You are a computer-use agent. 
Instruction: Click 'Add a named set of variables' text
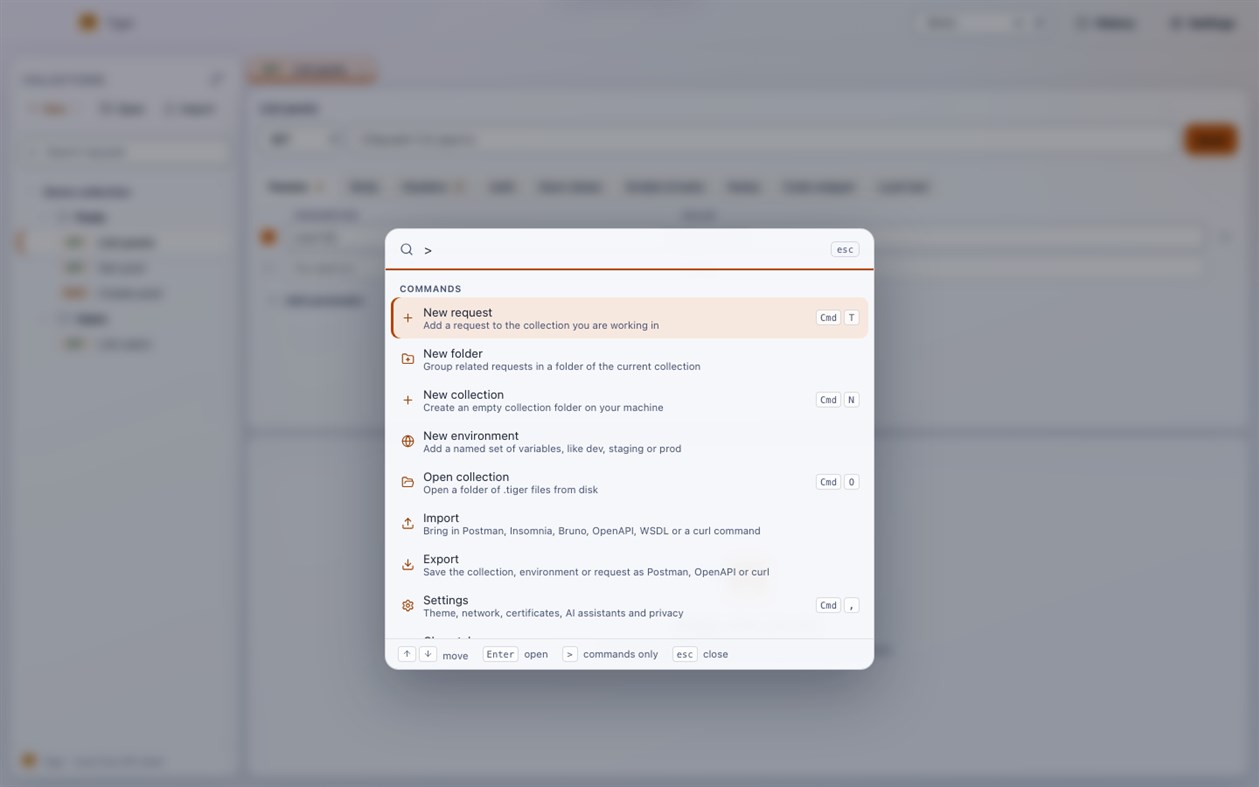pyautogui.click(x=552, y=449)
